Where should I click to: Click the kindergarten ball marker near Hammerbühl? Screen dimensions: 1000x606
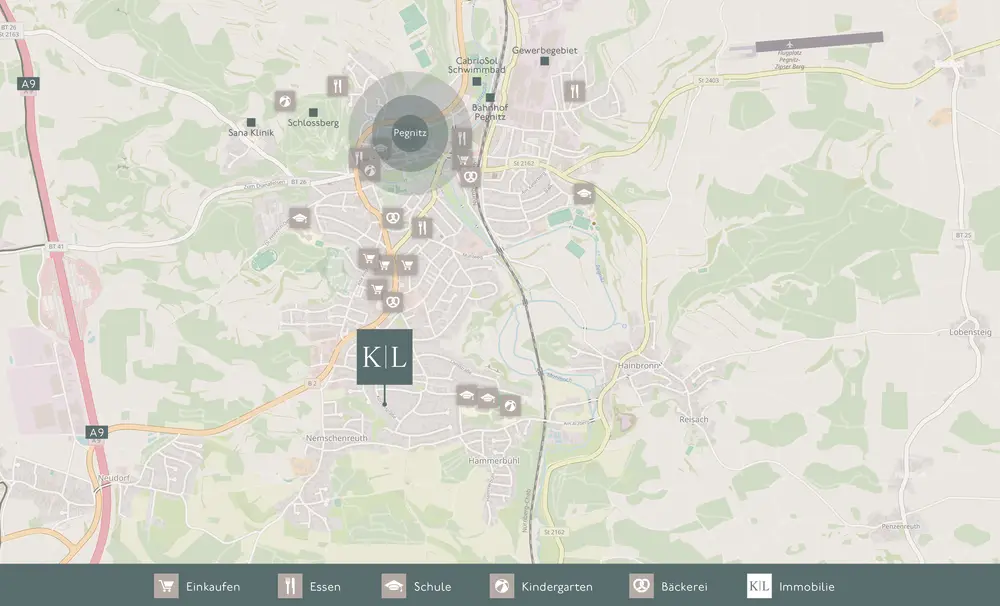tap(510, 405)
